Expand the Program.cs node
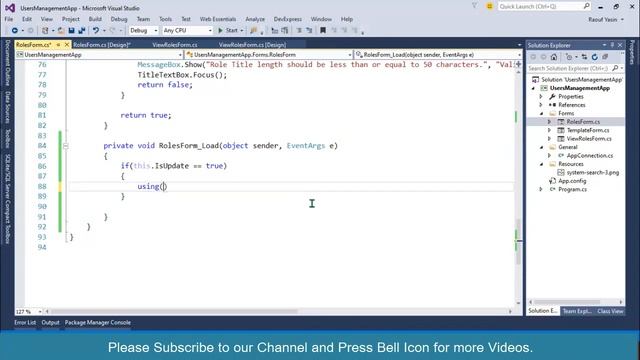Image resolution: width=640 pixels, height=360 pixels. pos(541,189)
